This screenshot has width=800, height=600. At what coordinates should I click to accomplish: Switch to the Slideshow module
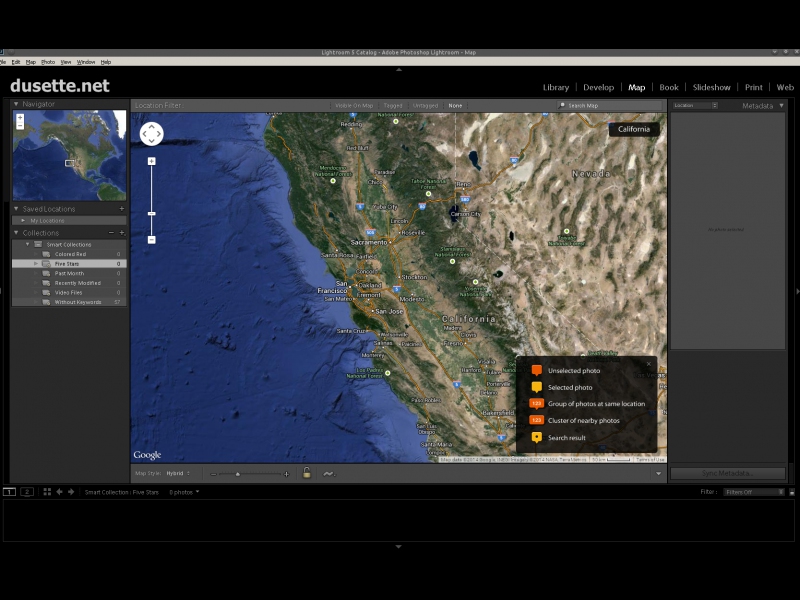[x=711, y=87]
